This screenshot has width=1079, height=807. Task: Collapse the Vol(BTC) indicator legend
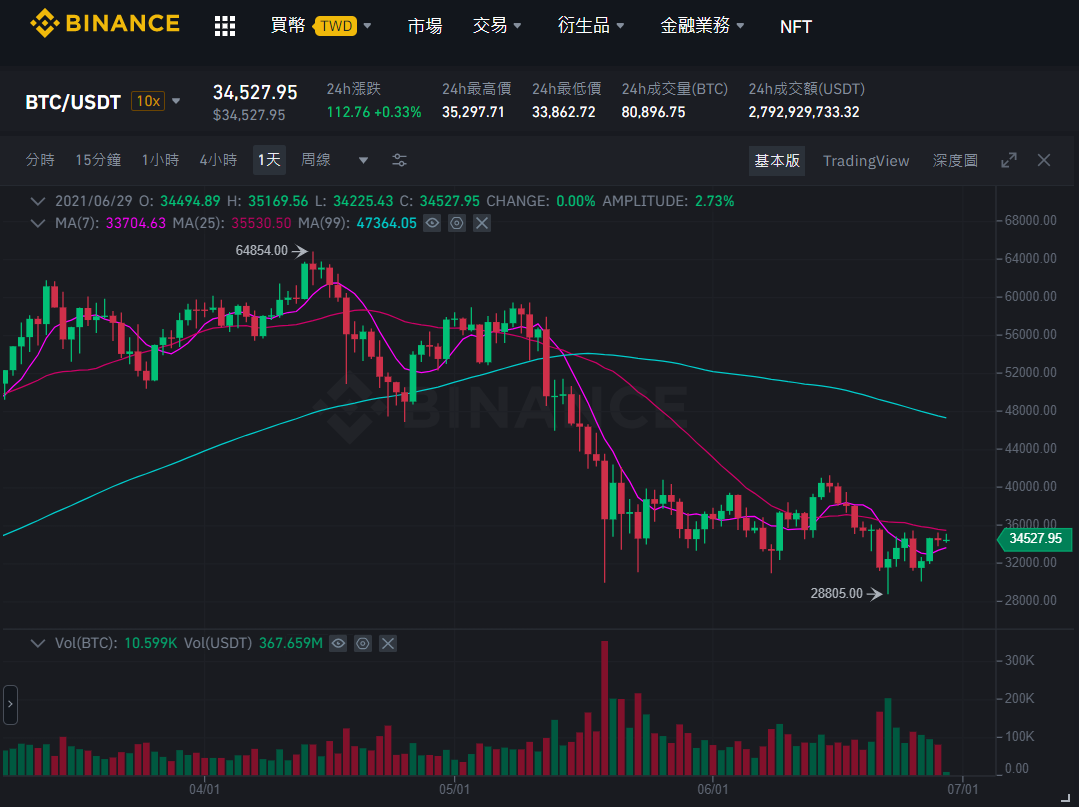point(37,643)
